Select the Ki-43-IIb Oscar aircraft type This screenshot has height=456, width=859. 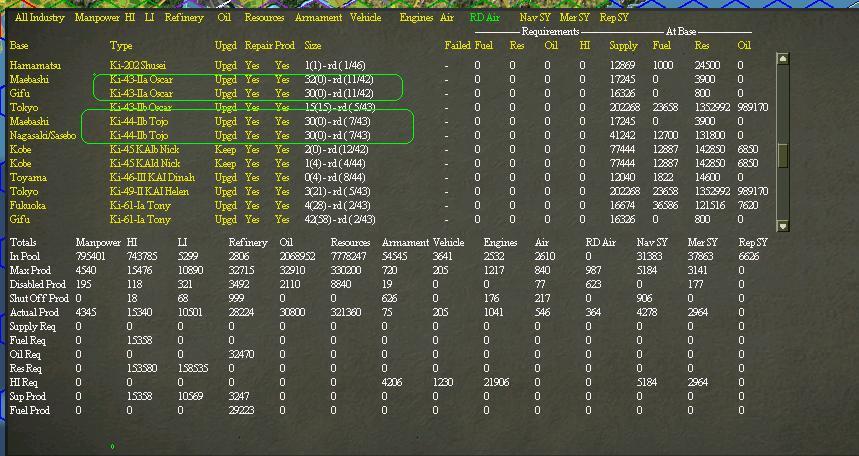[141, 107]
